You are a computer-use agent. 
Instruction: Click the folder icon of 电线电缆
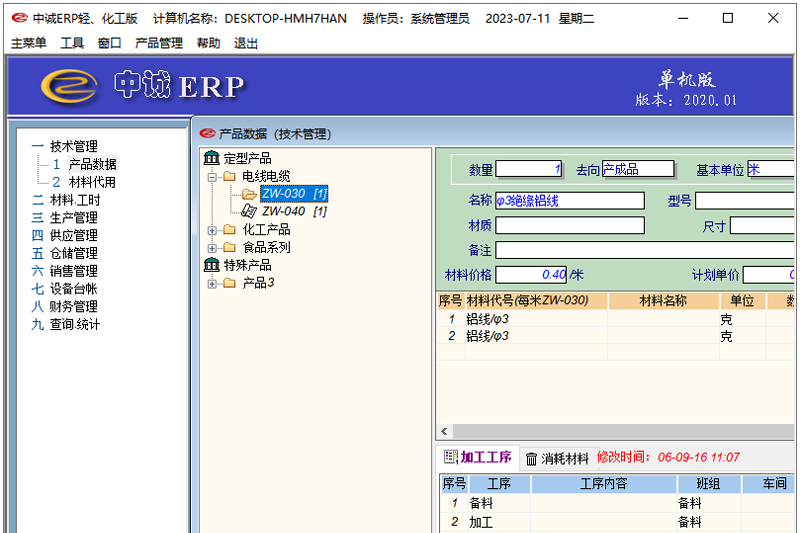coord(230,176)
